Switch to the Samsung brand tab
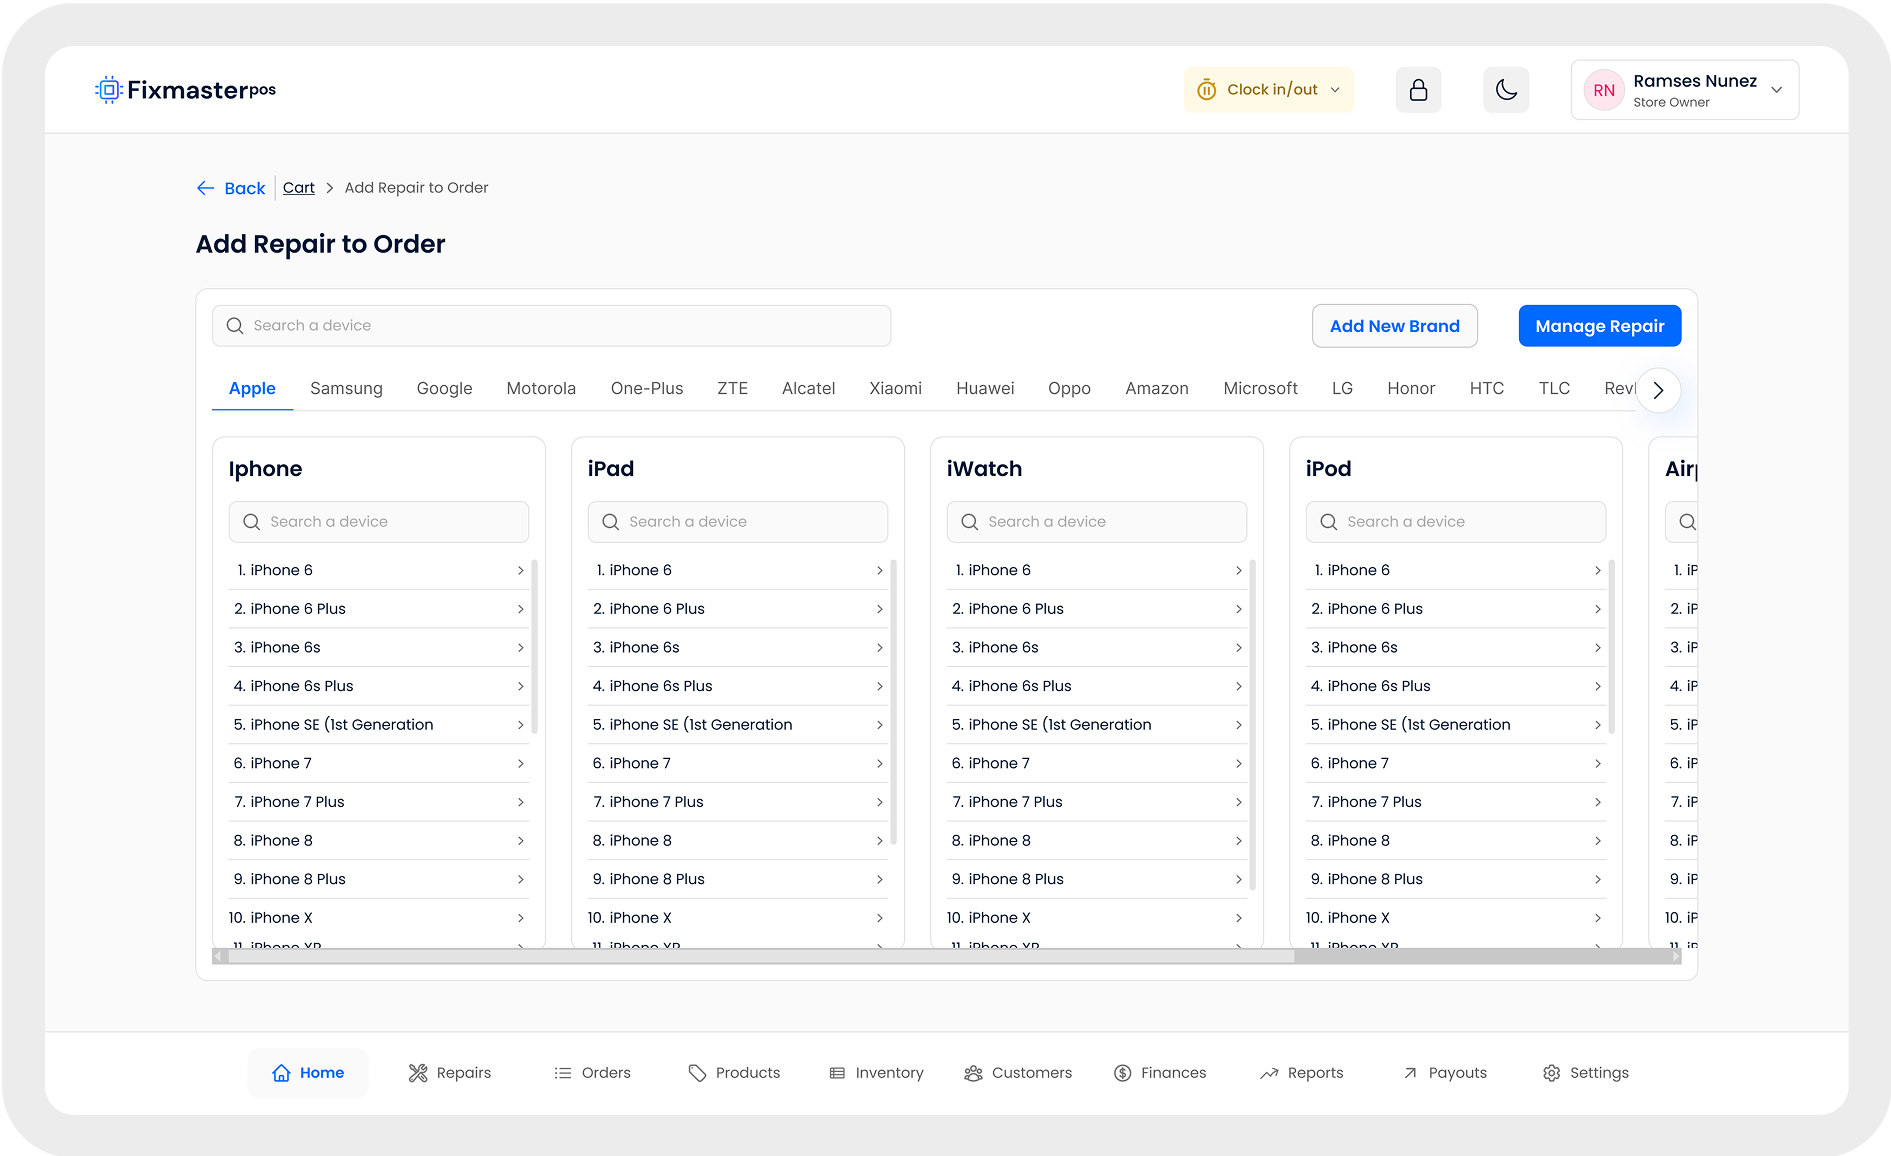The image size is (1891, 1156). pyautogui.click(x=346, y=388)
